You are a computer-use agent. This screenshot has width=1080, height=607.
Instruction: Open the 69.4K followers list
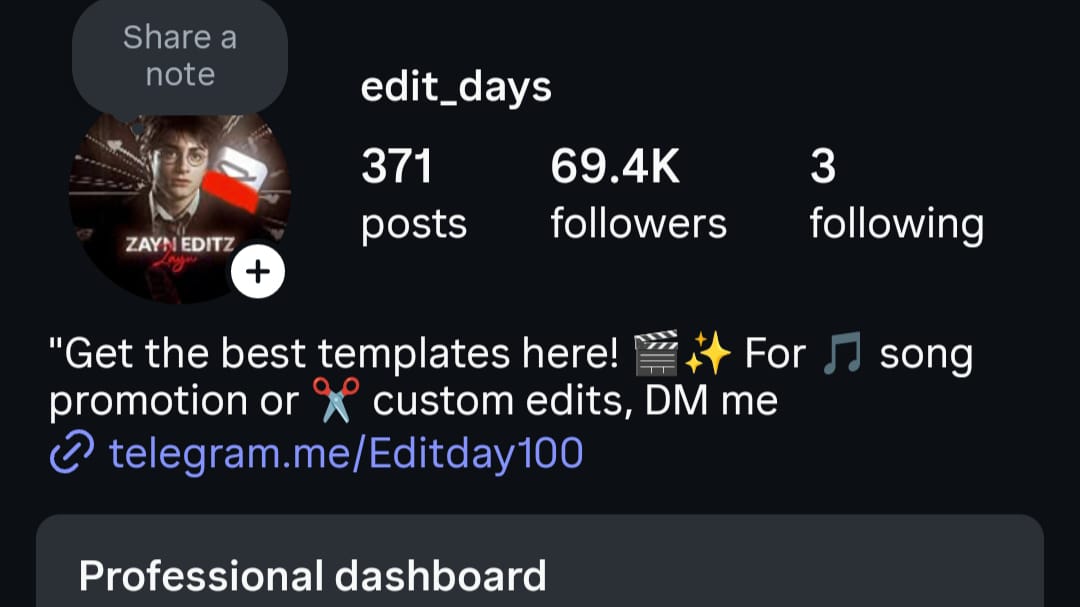638,194
